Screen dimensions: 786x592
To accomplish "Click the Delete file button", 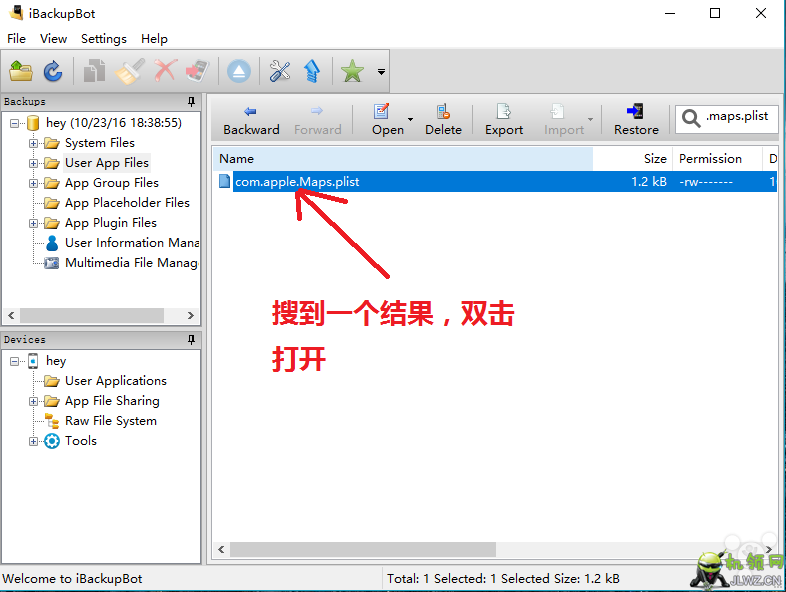I will tap(443, 121).
